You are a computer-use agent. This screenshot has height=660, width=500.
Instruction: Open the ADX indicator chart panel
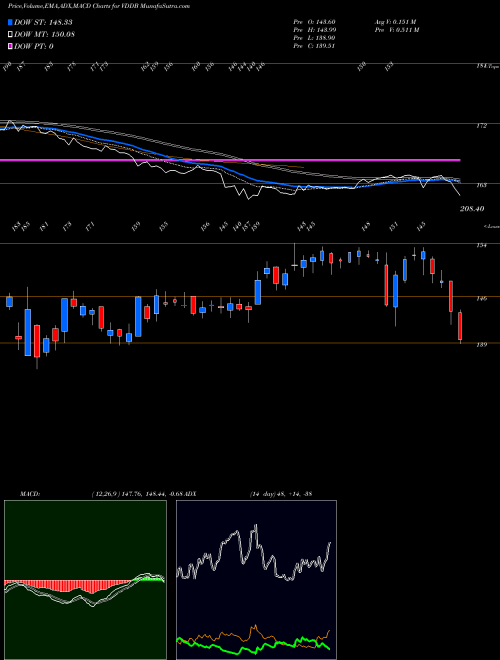pyautogui.click(x=256, y=580)
